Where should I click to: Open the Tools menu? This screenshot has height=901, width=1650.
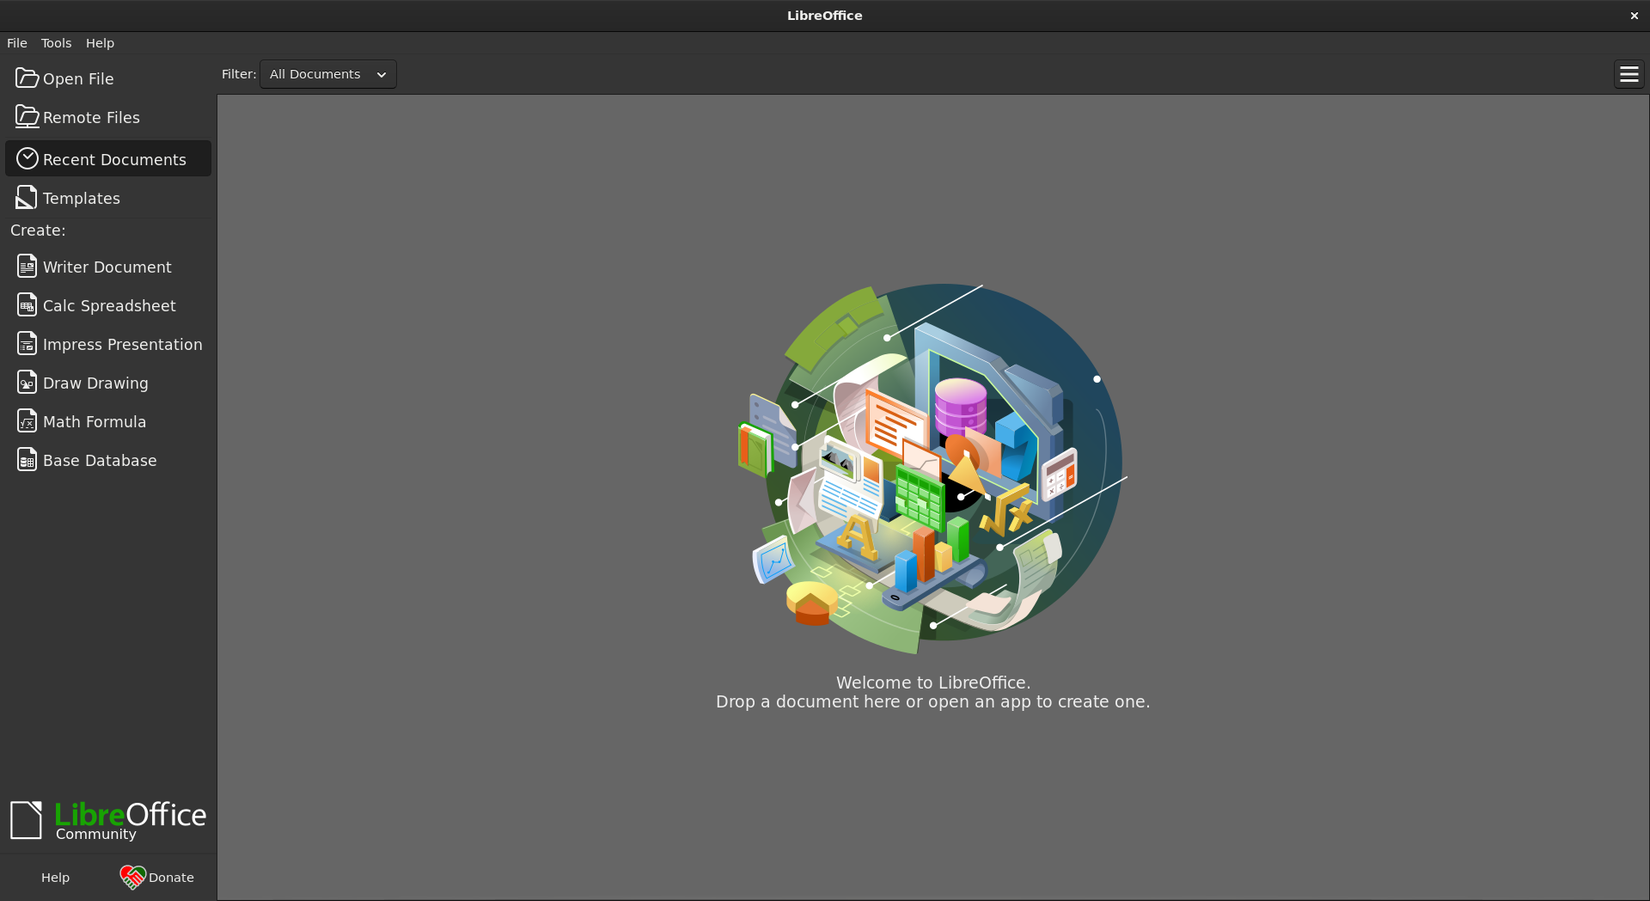[x=55, y=43]
